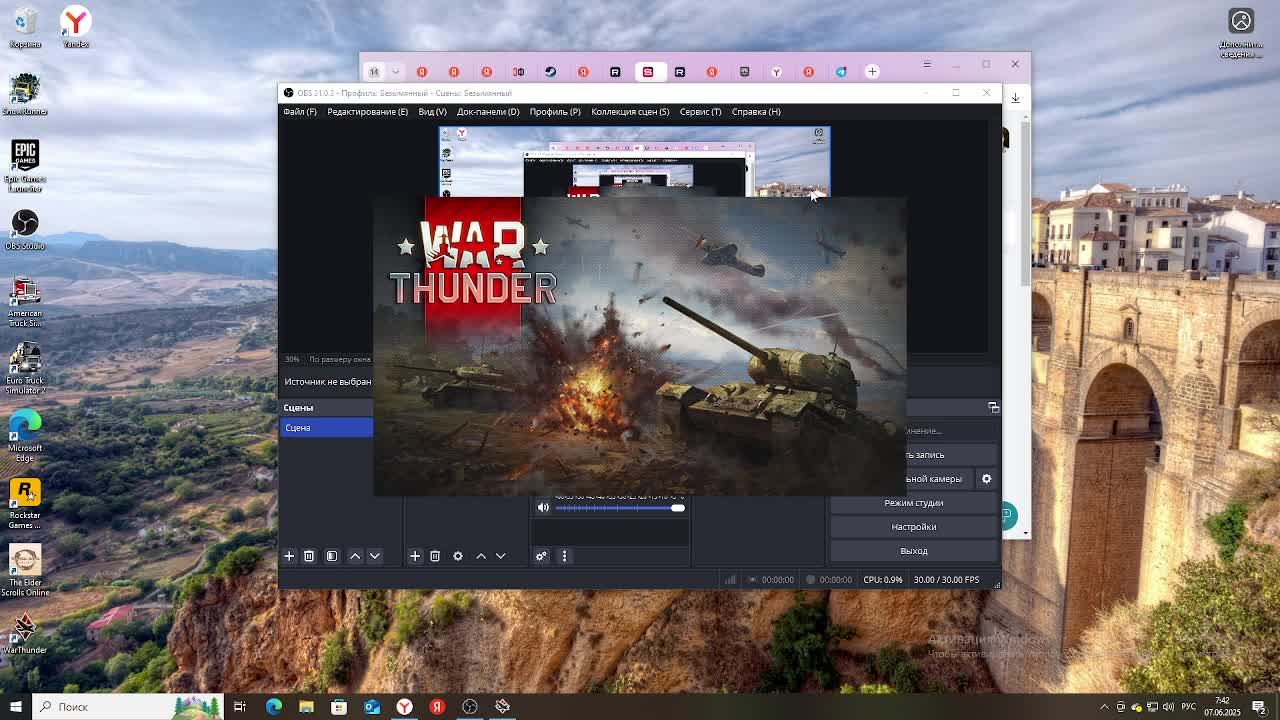The width and height of the screenshot is (1280, 720).
Task: Open the Windows notification center
Action: [1259, 707]
